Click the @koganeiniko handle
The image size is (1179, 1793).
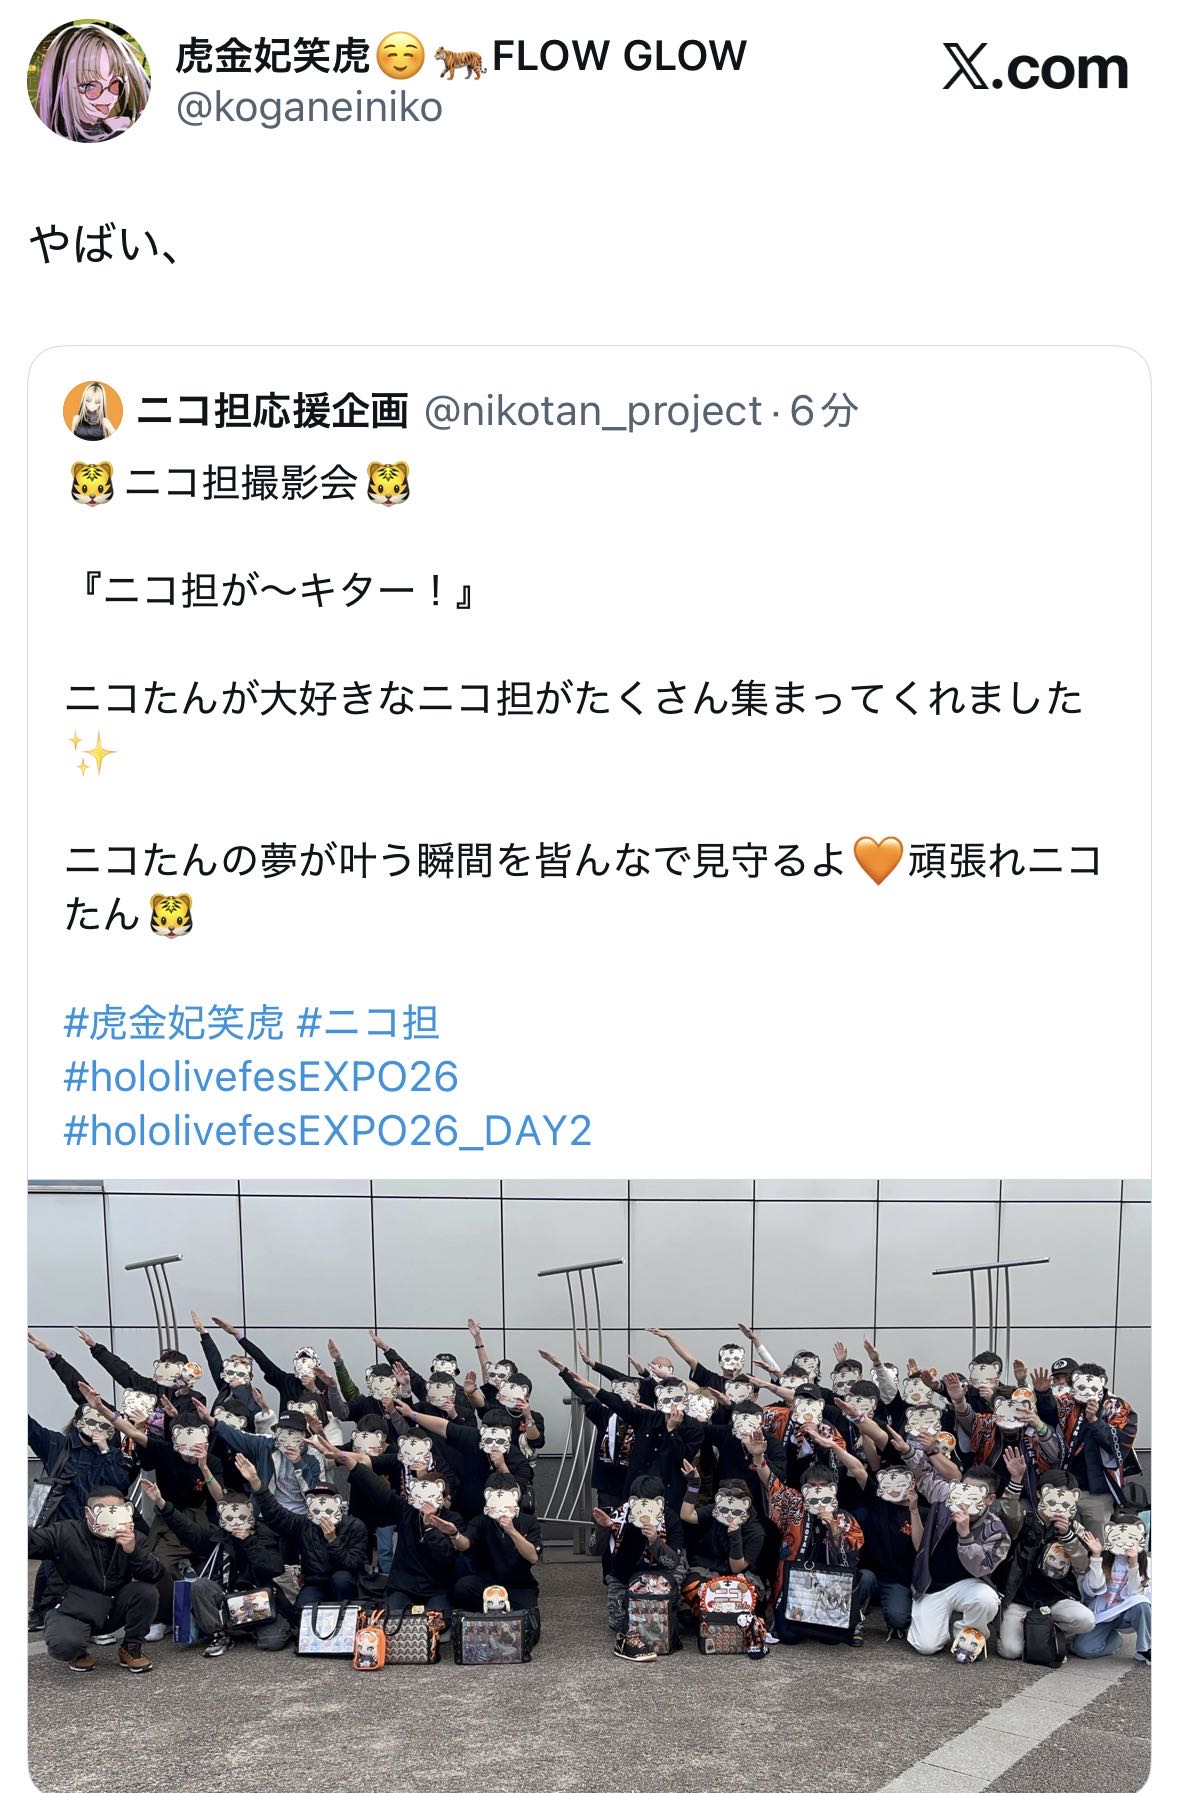(309, 107)
